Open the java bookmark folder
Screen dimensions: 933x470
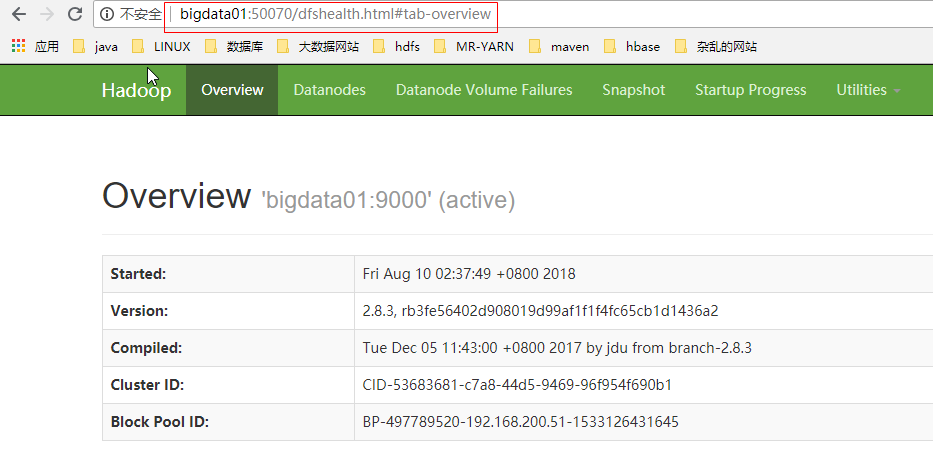pos(95,46)
